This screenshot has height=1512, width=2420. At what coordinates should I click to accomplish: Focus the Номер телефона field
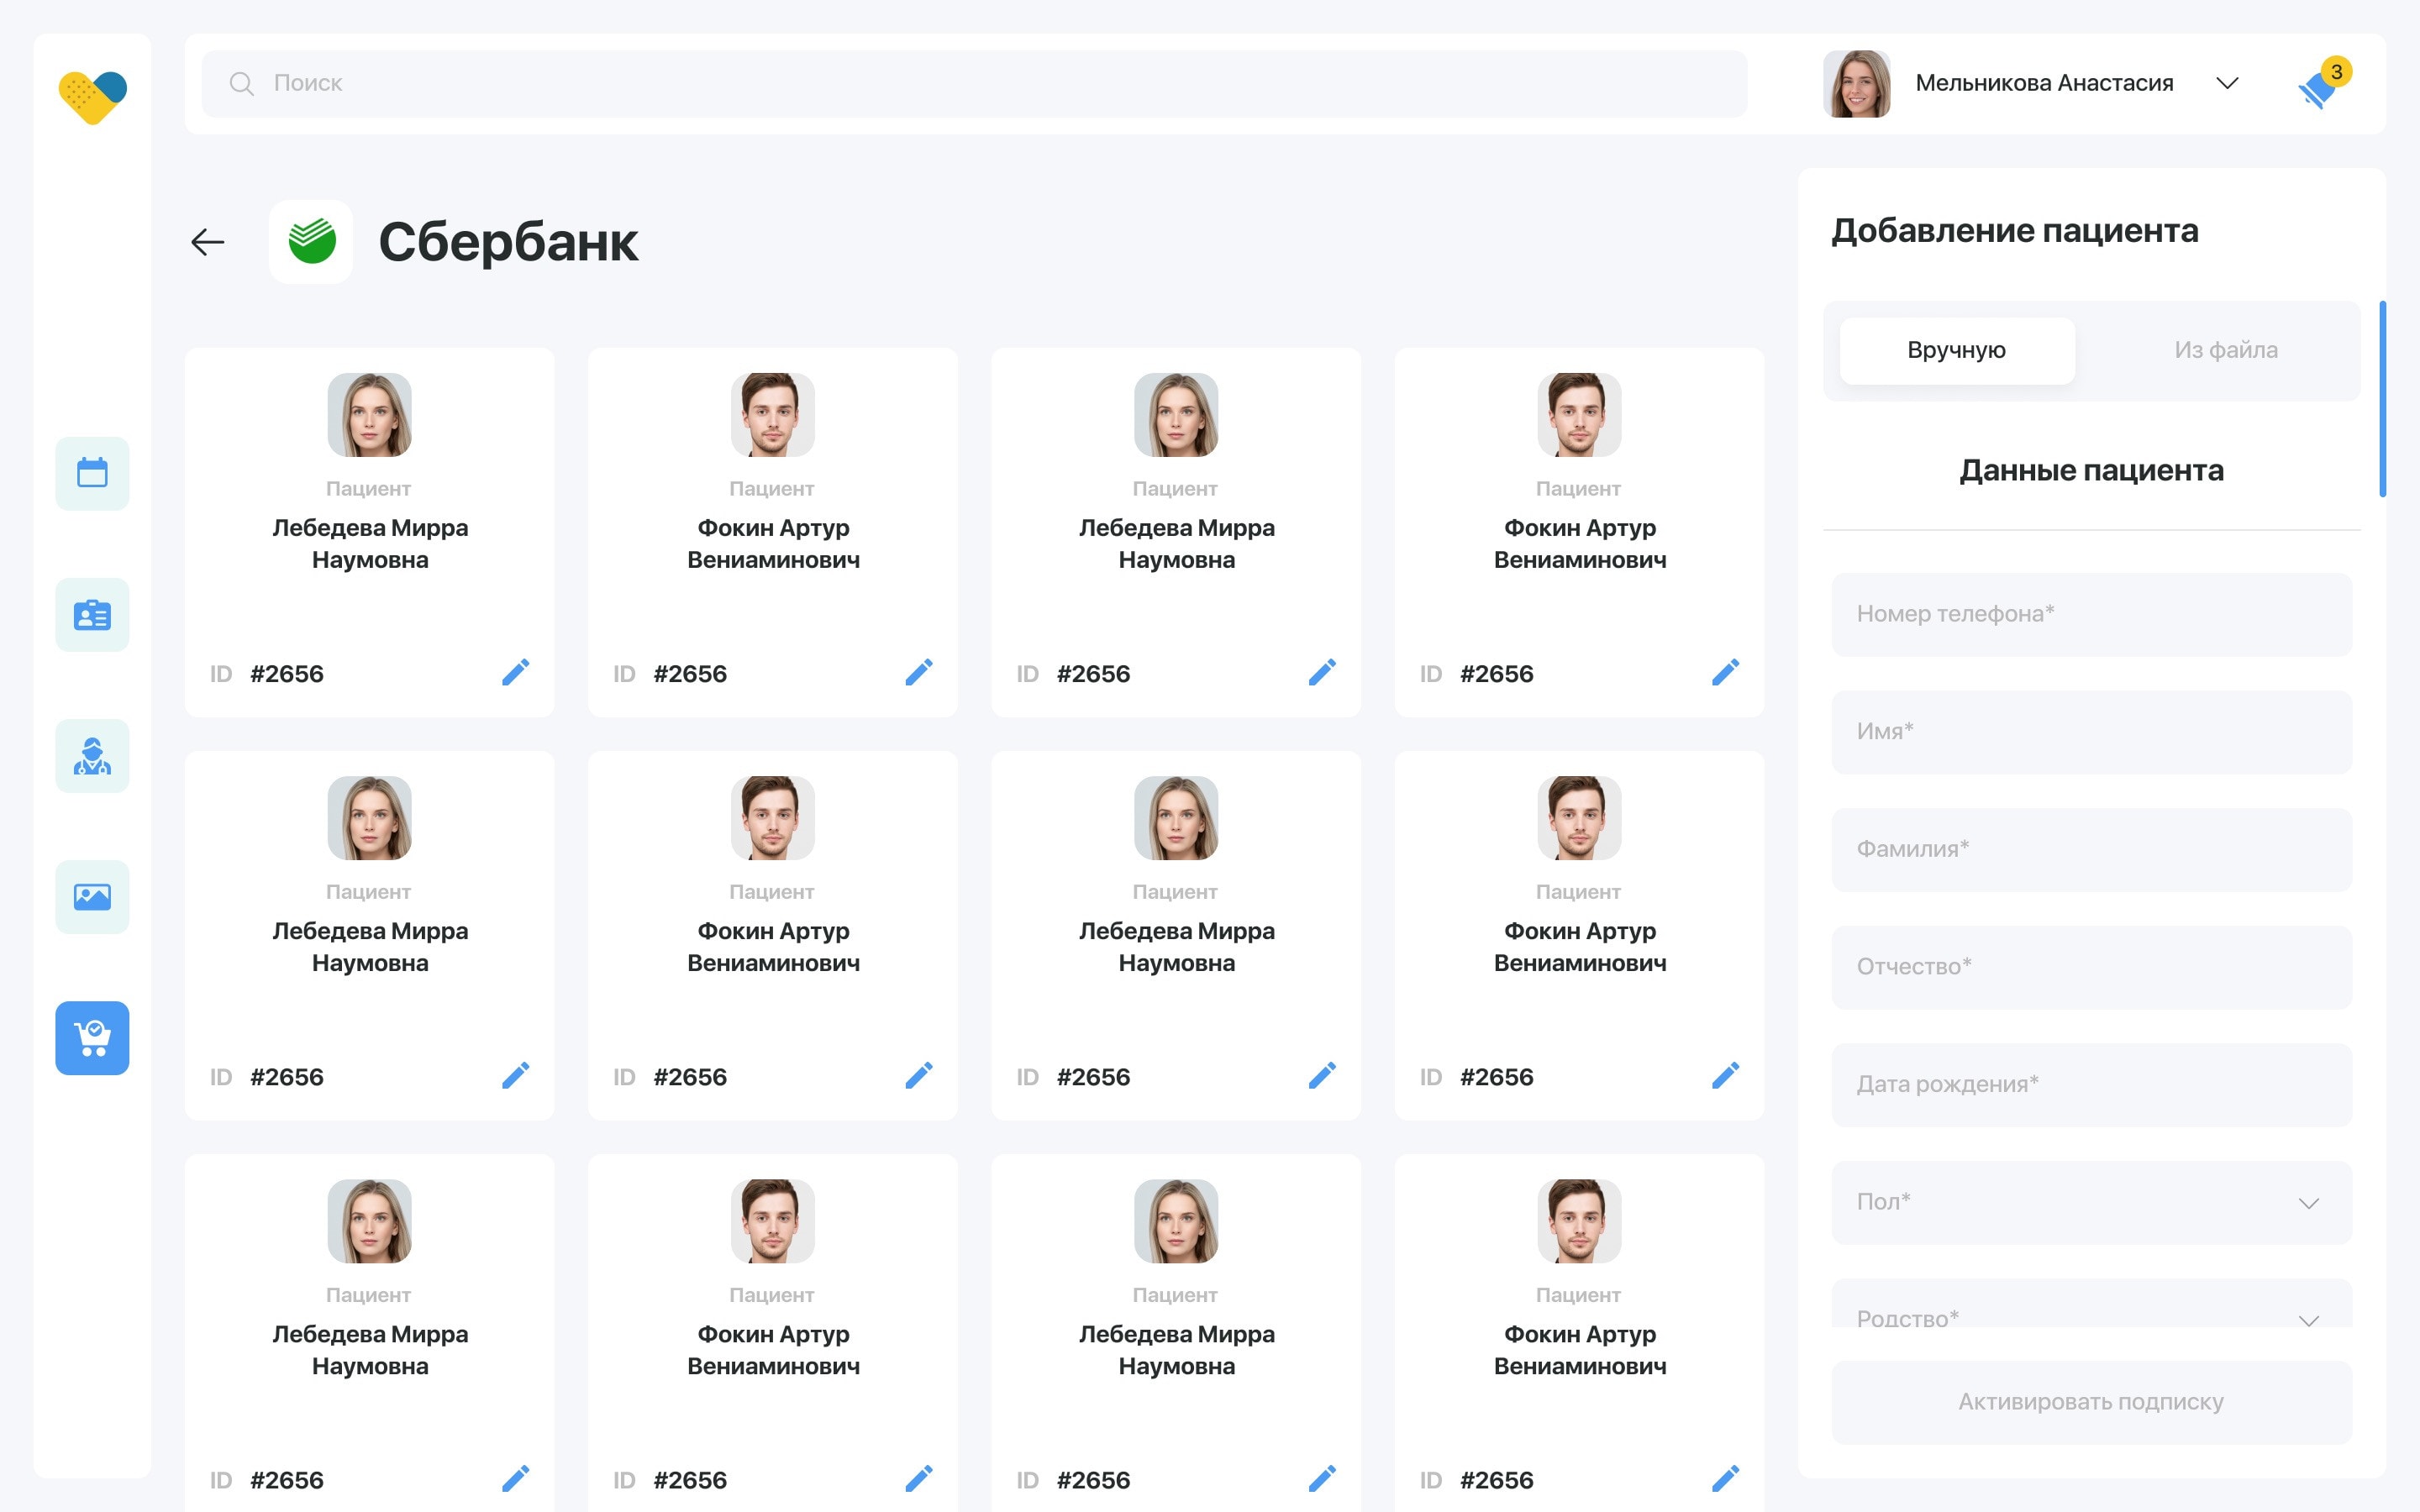click(x=2092, y=614)
